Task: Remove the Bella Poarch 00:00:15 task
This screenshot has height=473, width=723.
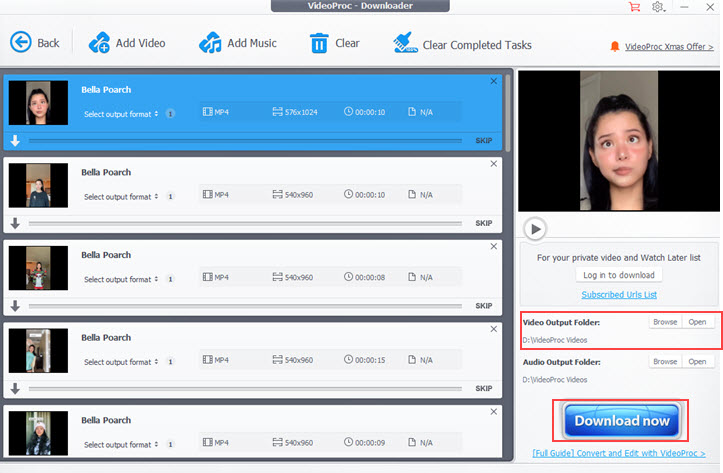Action: click(494, 329)
